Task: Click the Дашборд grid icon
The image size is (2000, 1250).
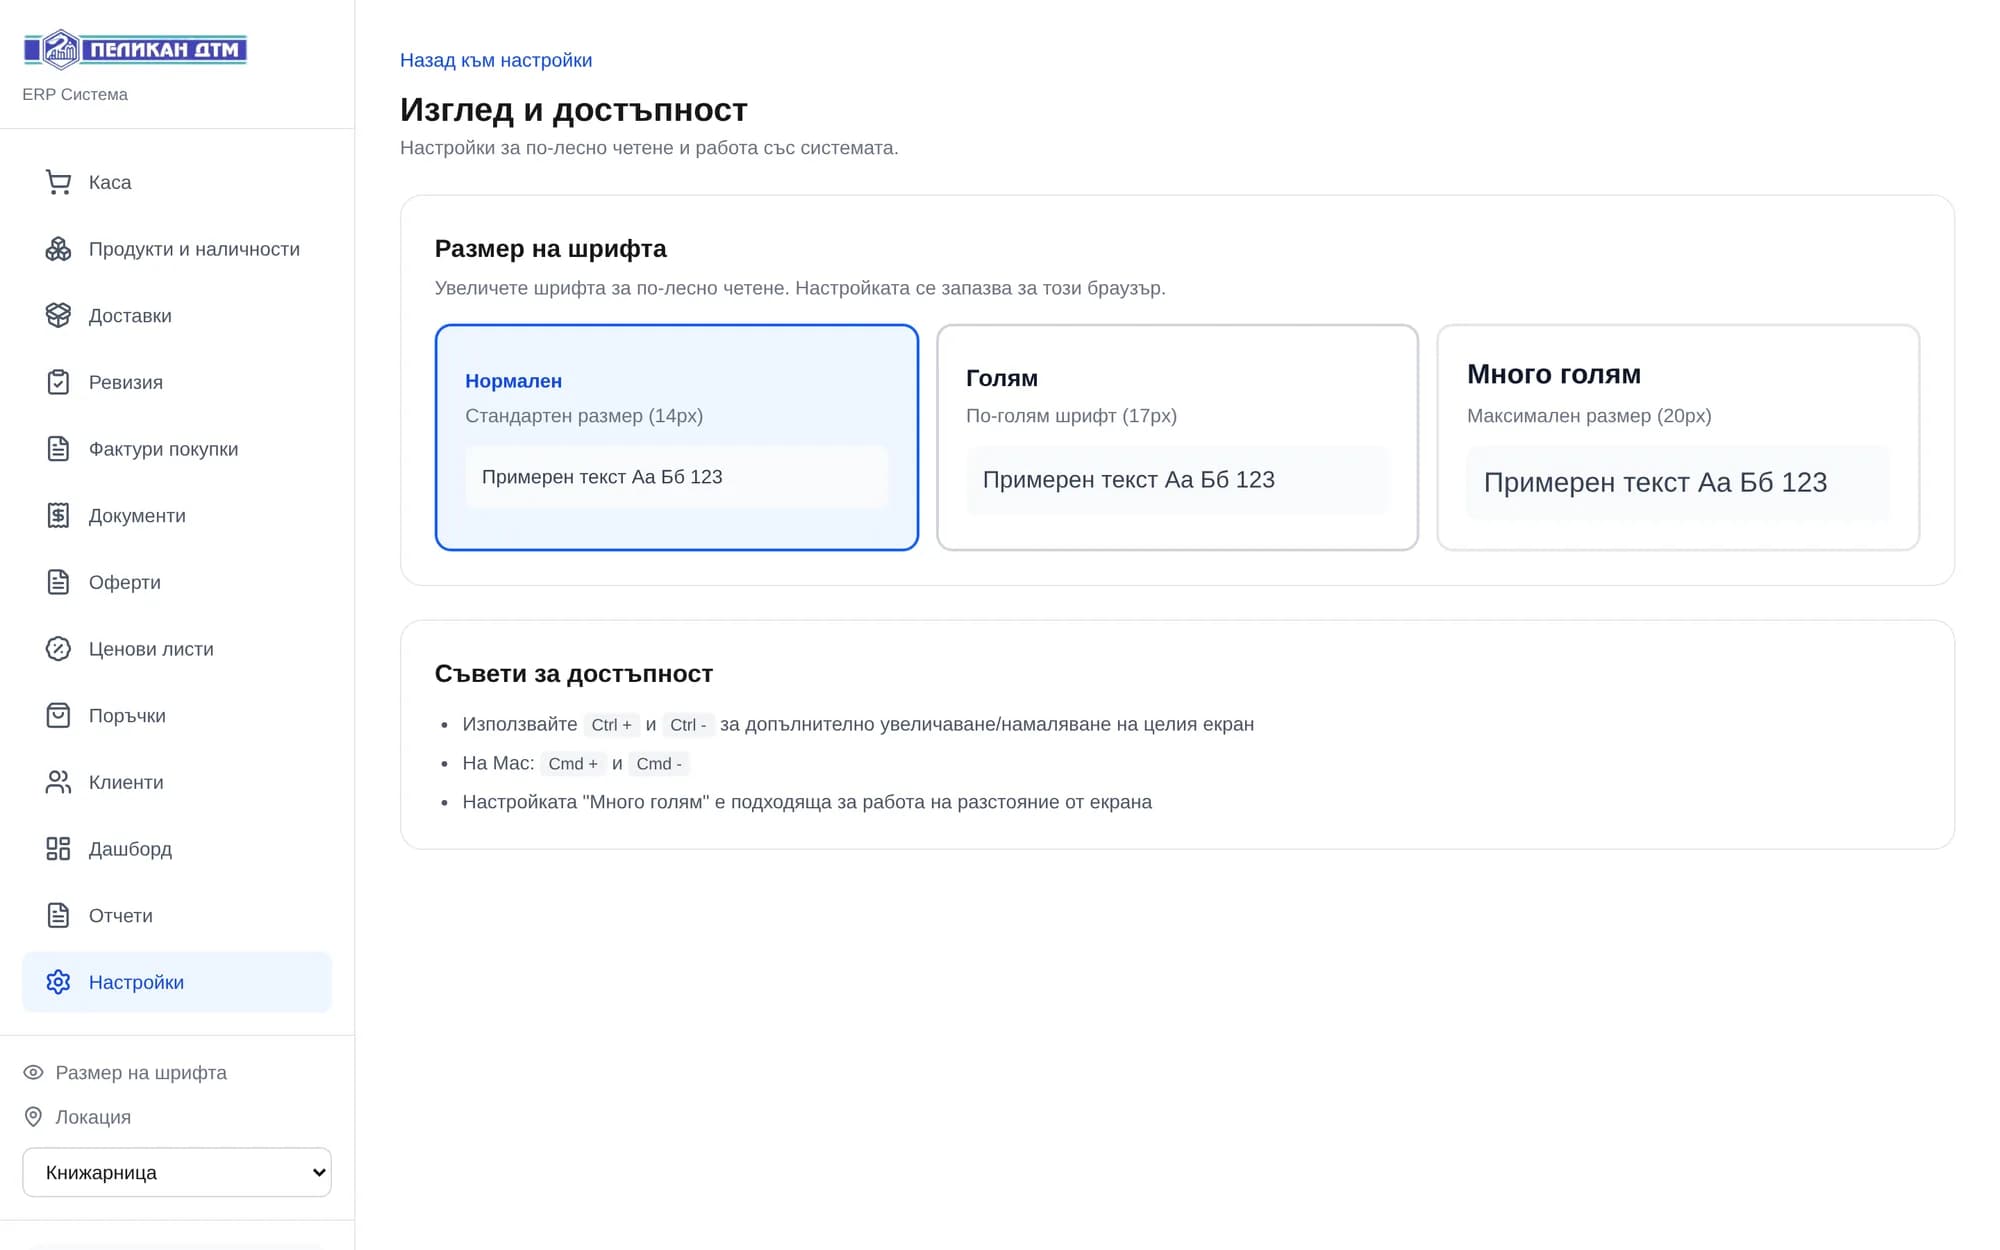Action: coord(58,849)
